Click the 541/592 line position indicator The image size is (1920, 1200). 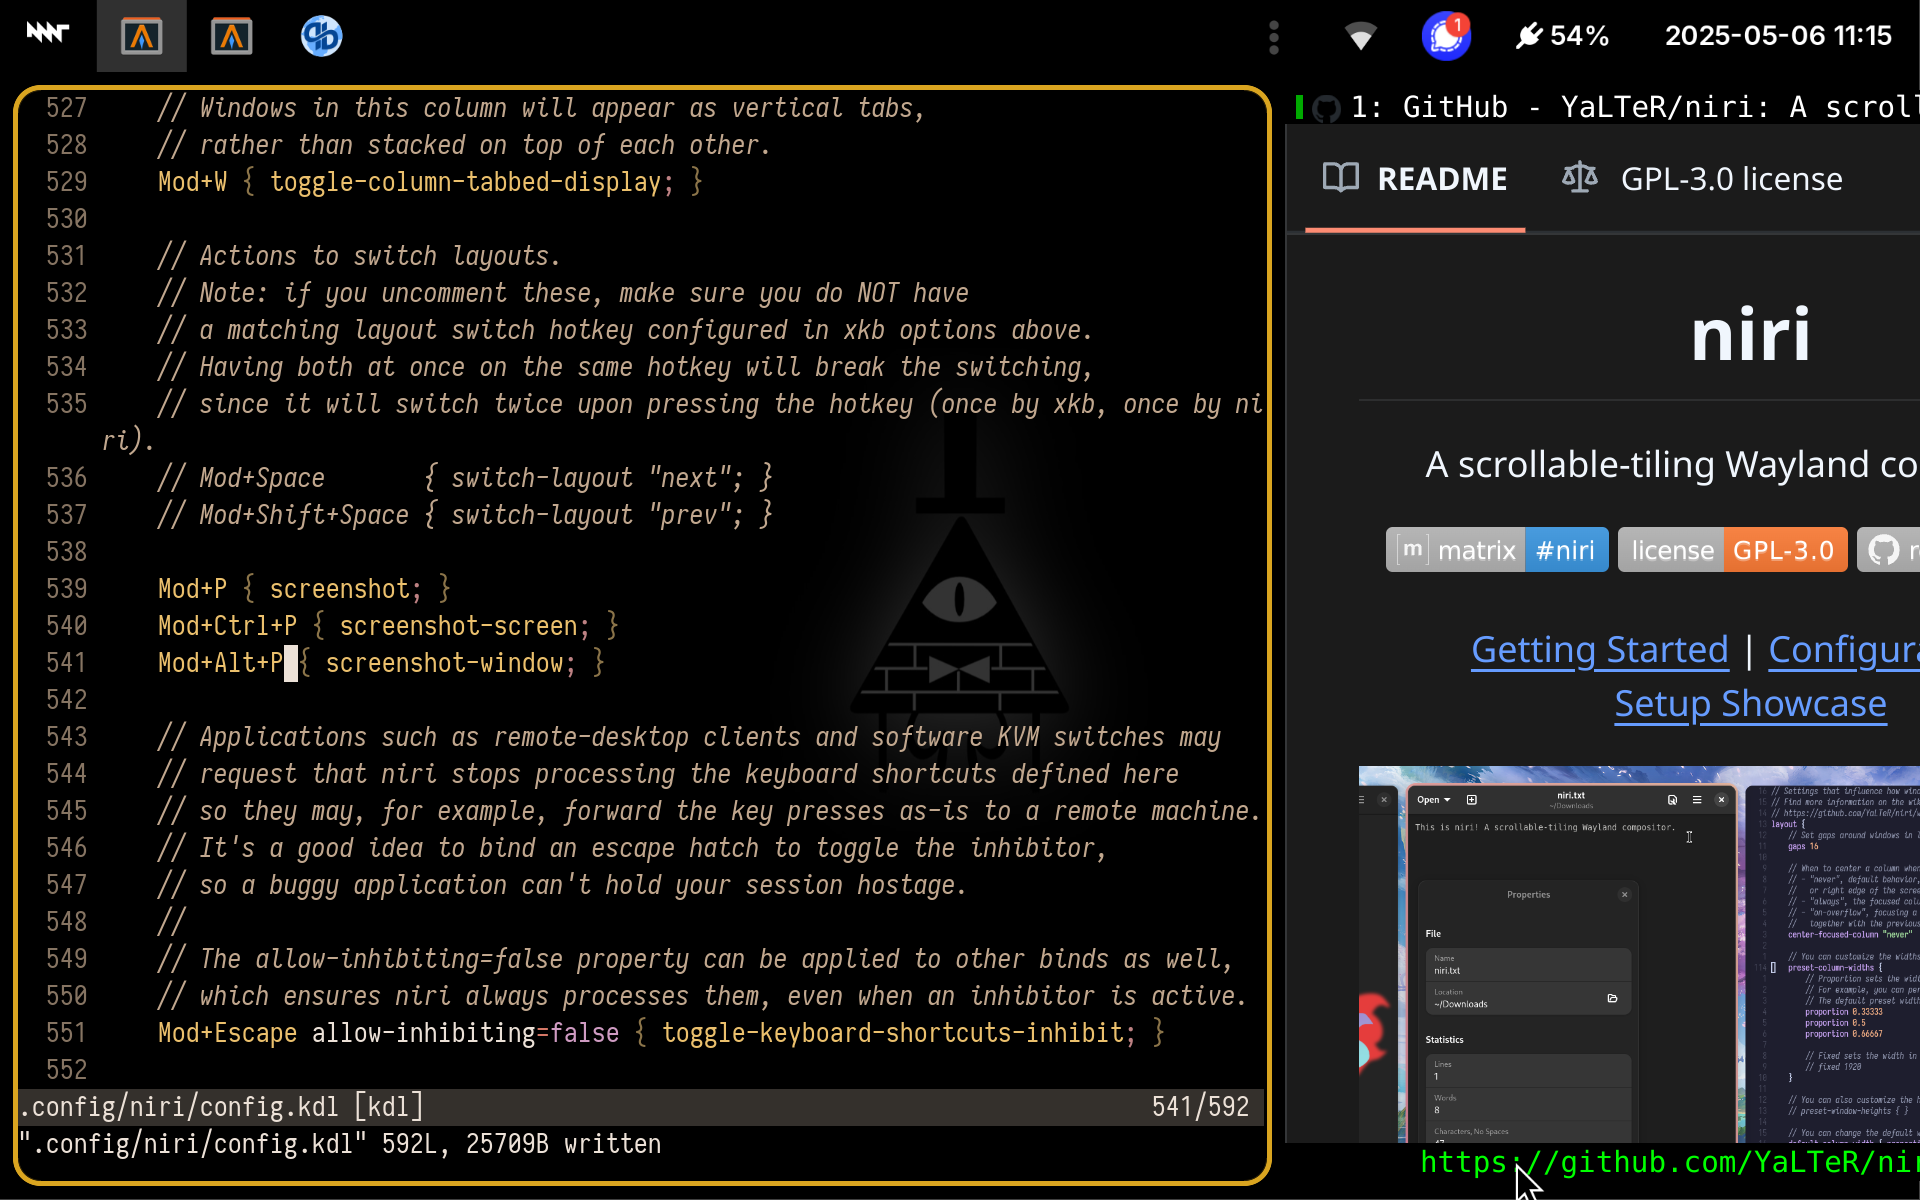coord(1200,1107)
